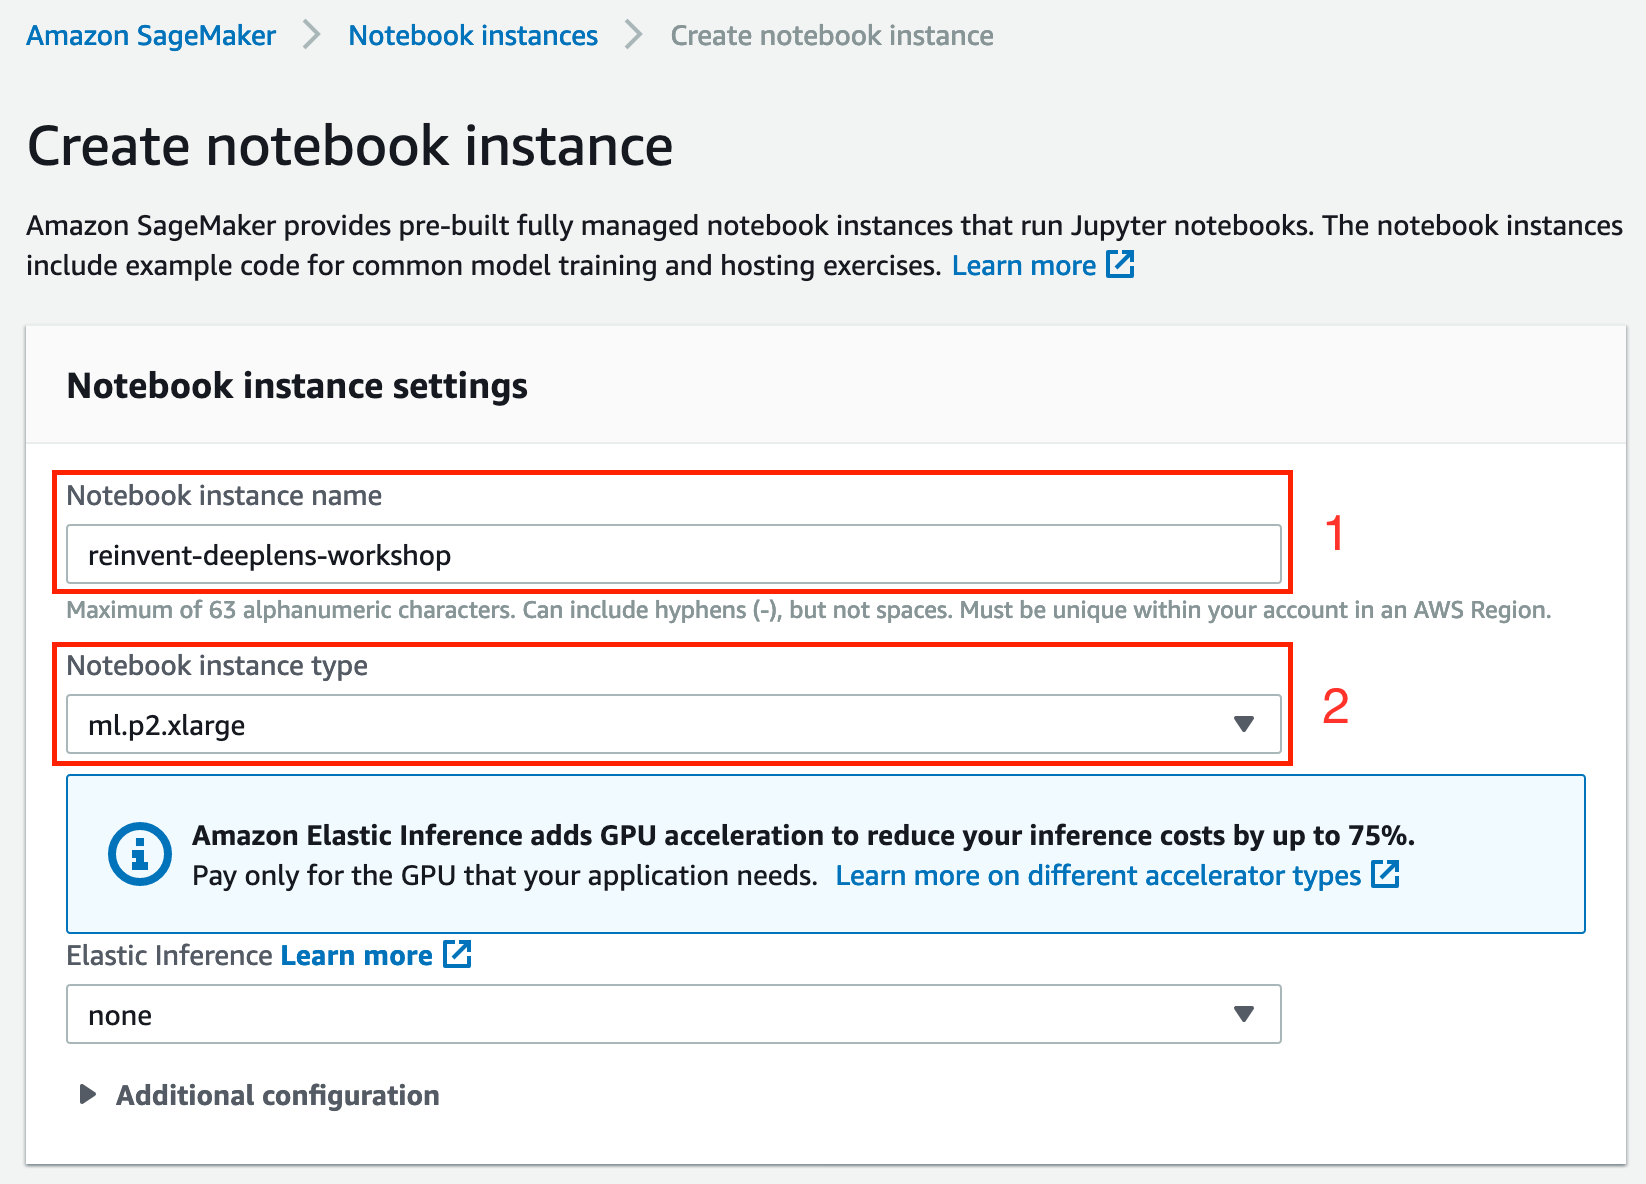Open Elastic Inference Learn more link
This screenshot has width=1646, height=1184.
(x=356, y=955)
